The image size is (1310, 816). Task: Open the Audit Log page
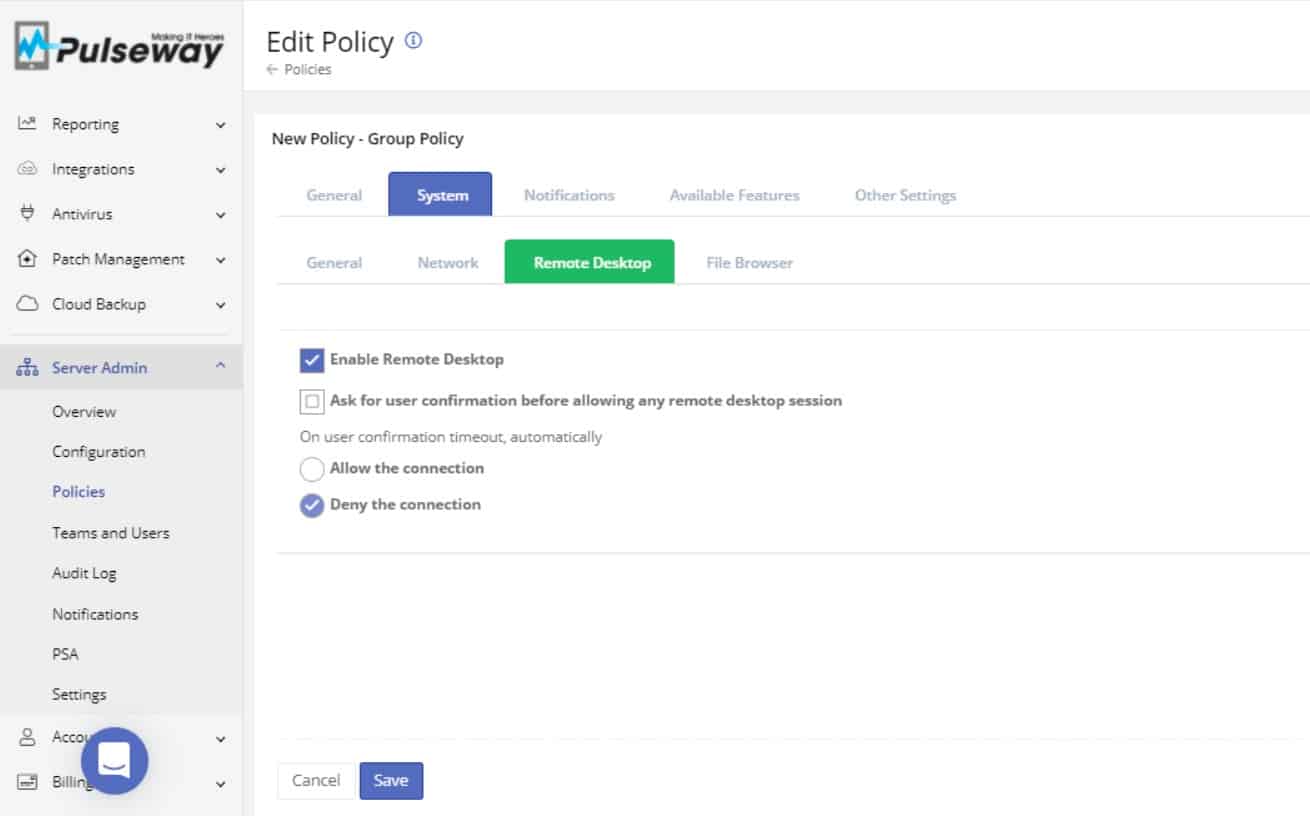[x=84, y=573]
